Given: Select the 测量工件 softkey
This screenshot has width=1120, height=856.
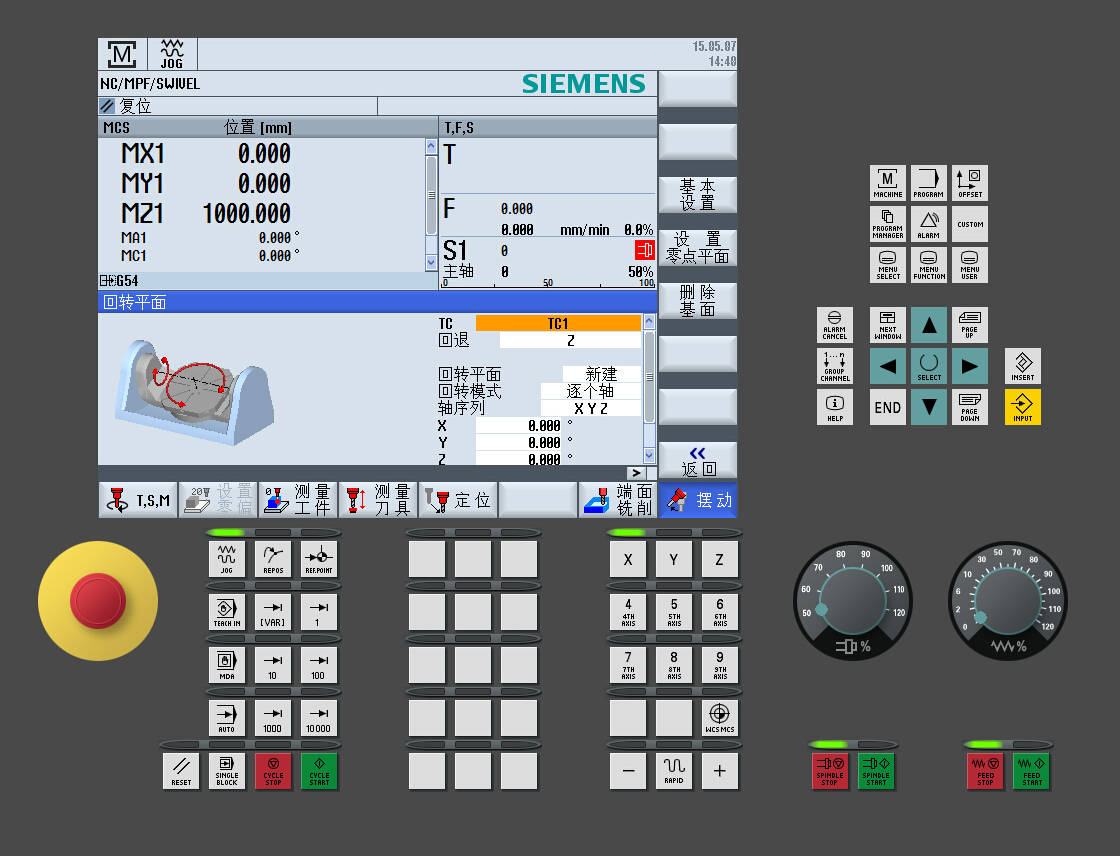Looking at the screenshot, I should coord(297,500).
